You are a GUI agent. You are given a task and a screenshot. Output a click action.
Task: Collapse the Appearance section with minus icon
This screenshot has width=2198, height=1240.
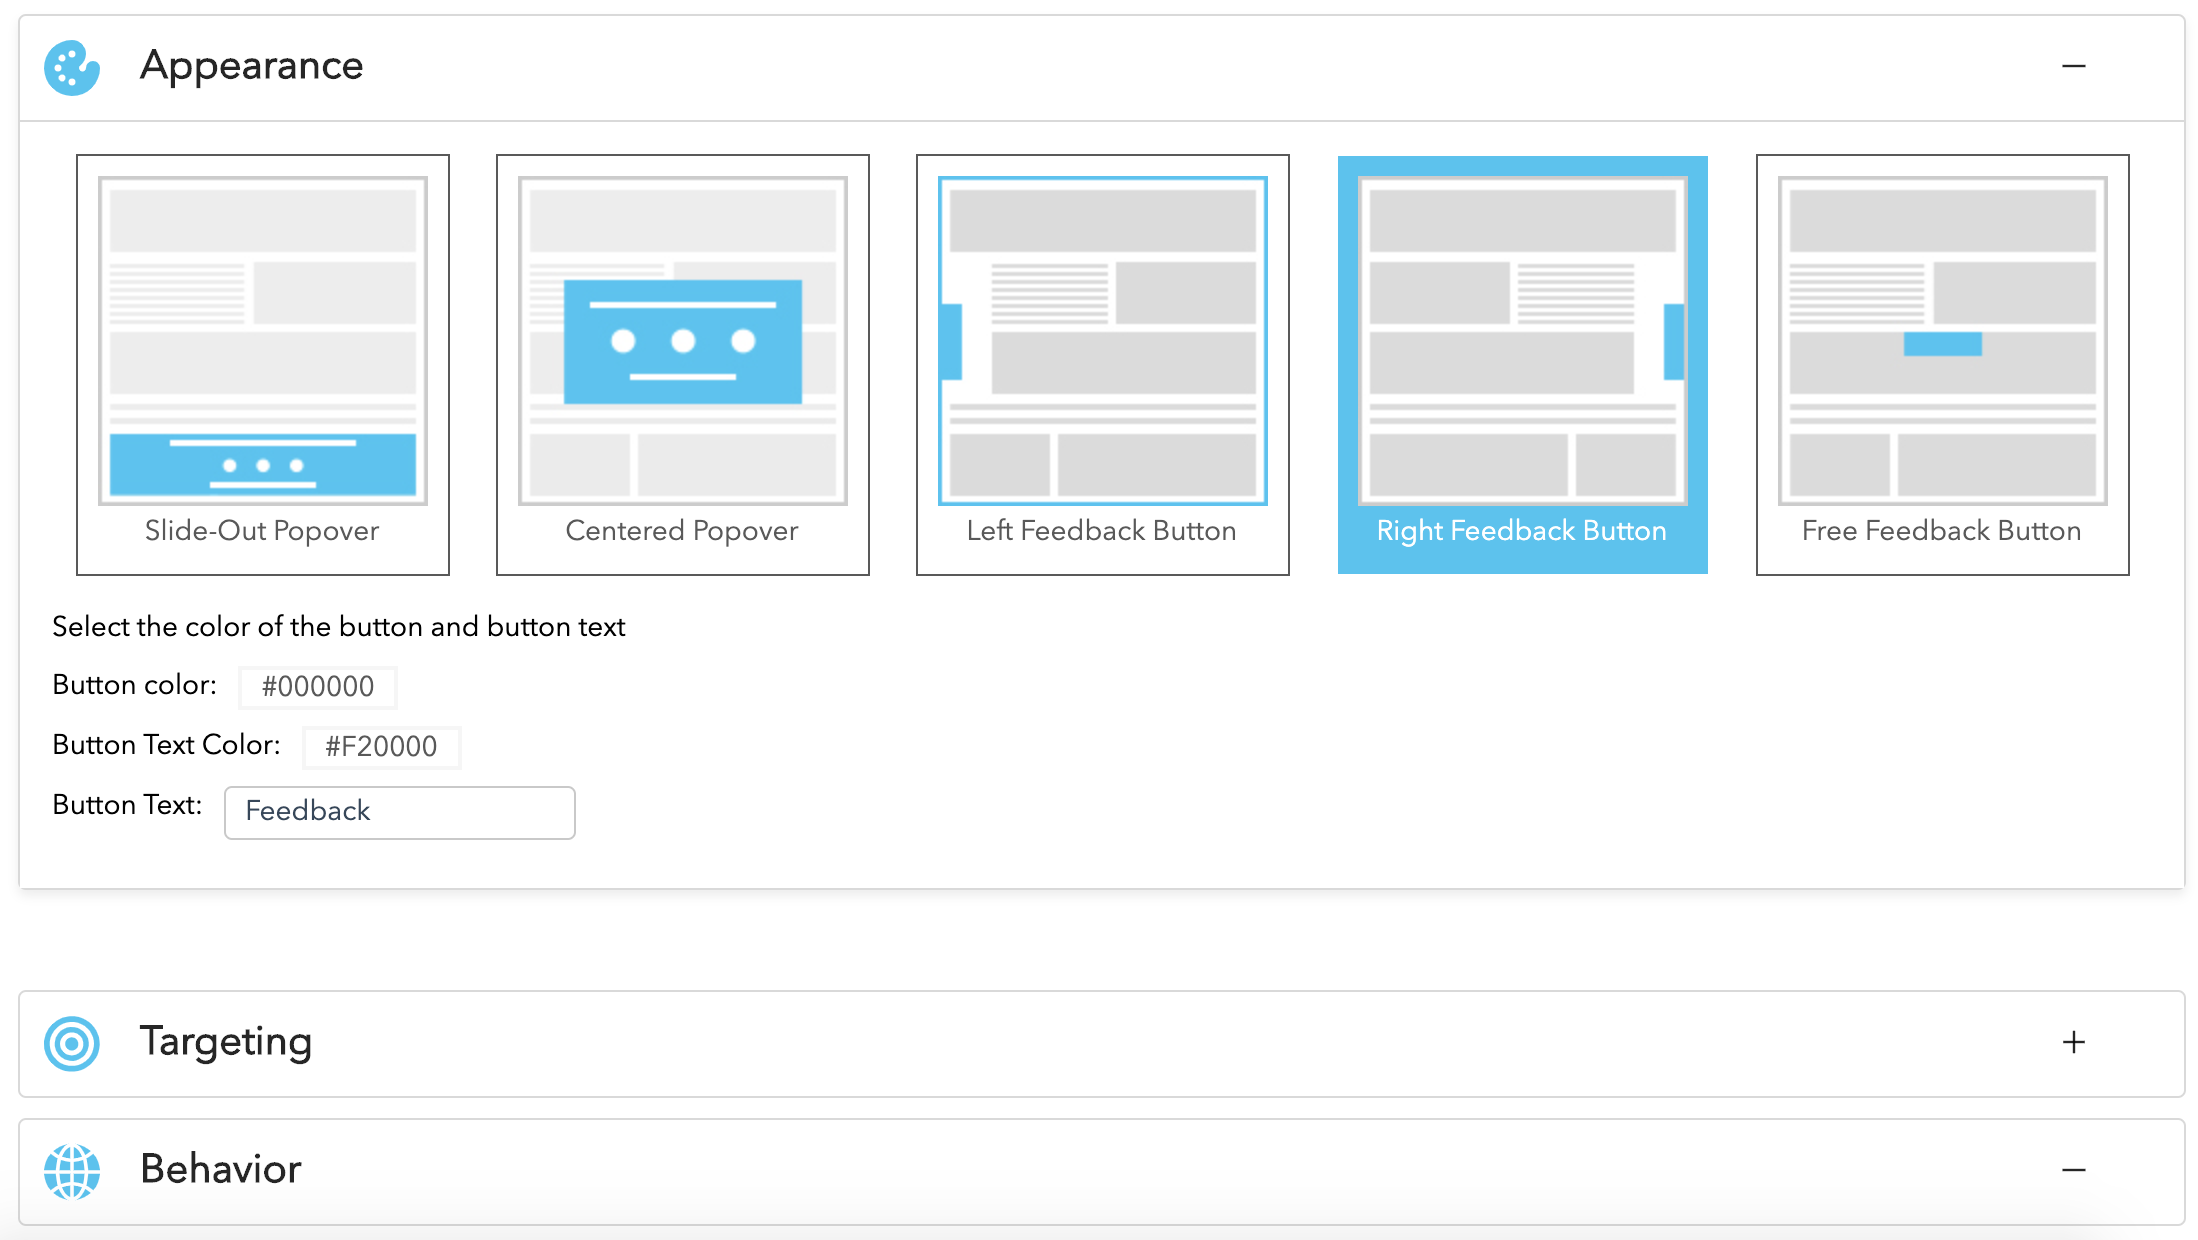2073,67
